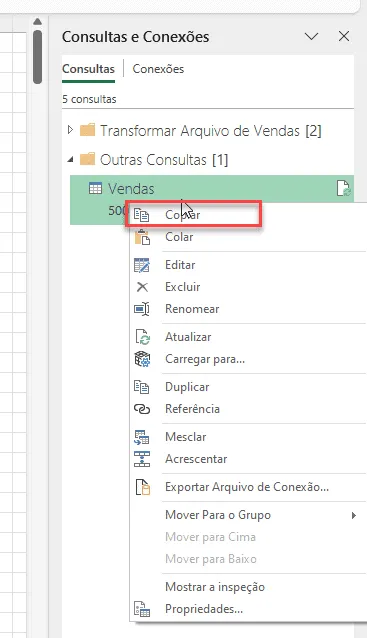This screenshot has width=367, height=638.
Task: Click the Atualizar refresh icon
Action: [142, 337]
